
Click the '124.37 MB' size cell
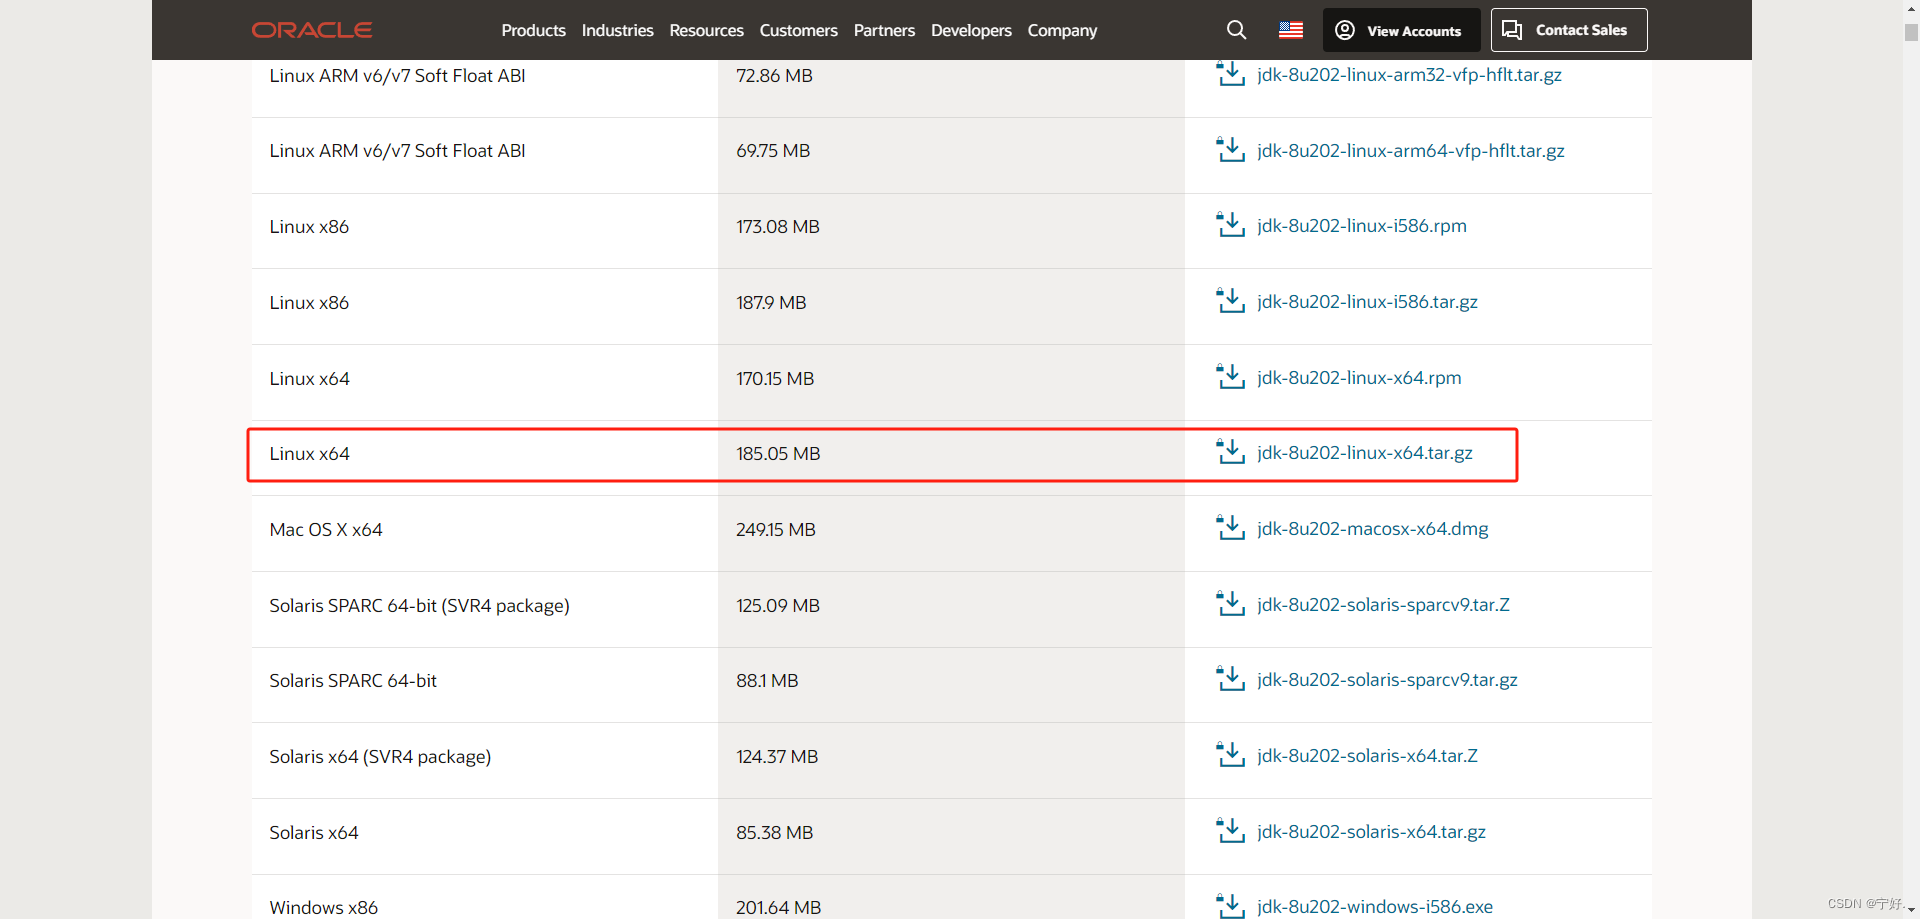951,760
